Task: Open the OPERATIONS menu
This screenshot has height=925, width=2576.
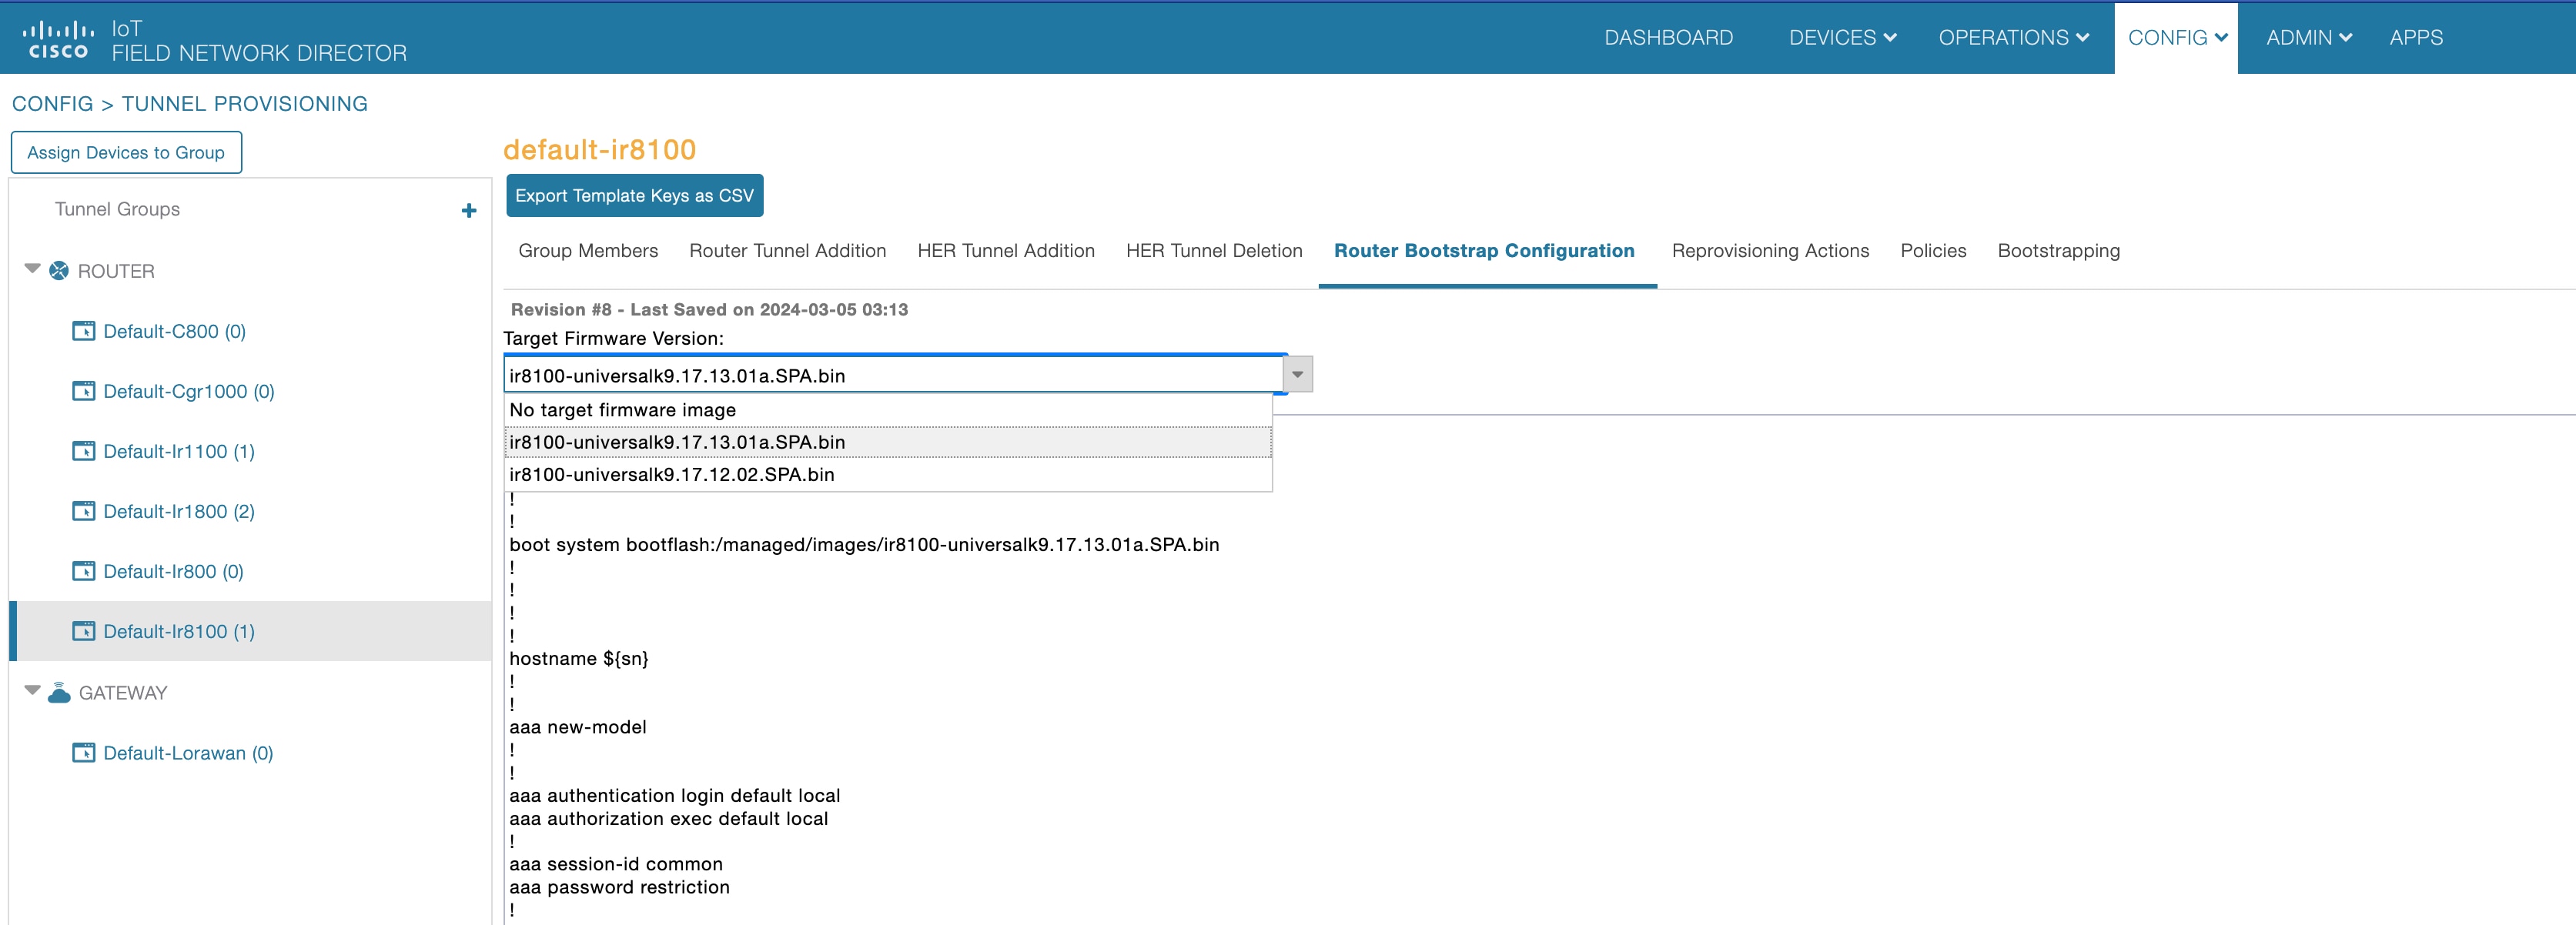Action: [x=2013, y=38]
